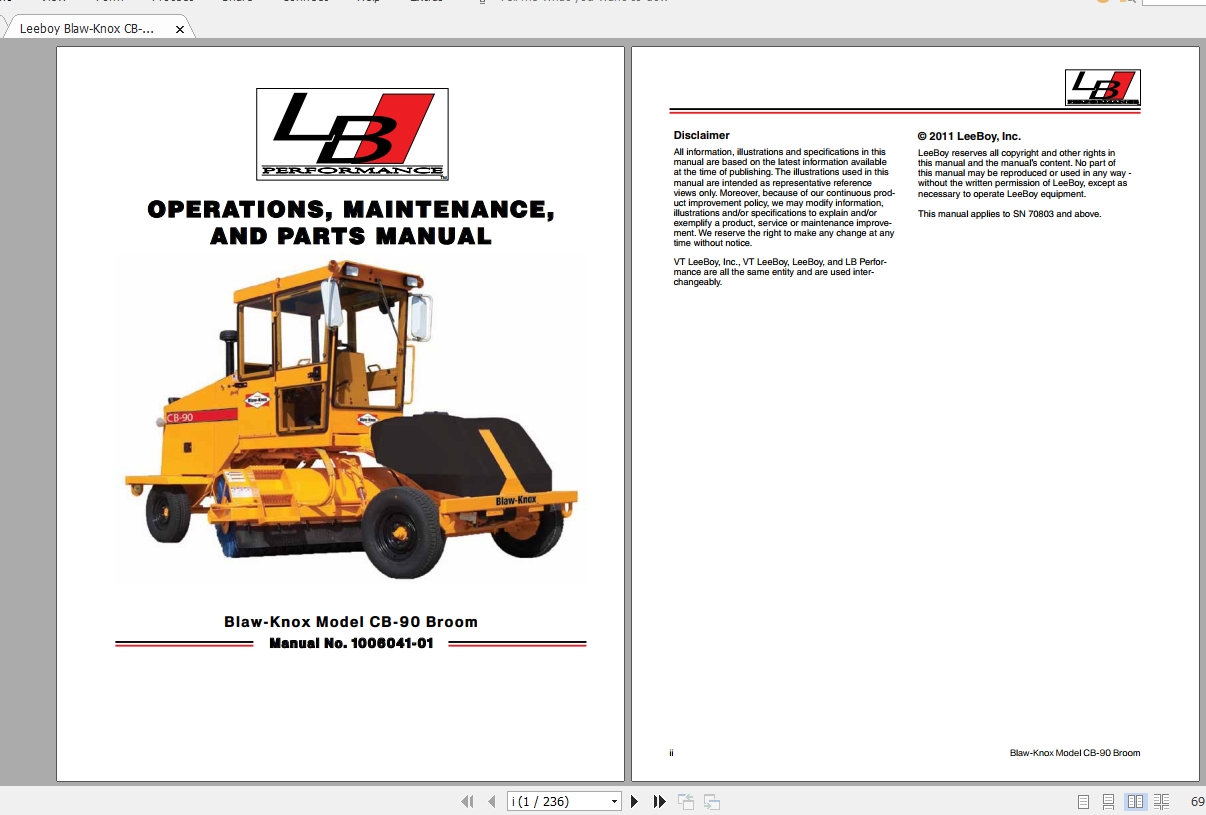Click the Disclaimer heading on page ii

point(702,135)
